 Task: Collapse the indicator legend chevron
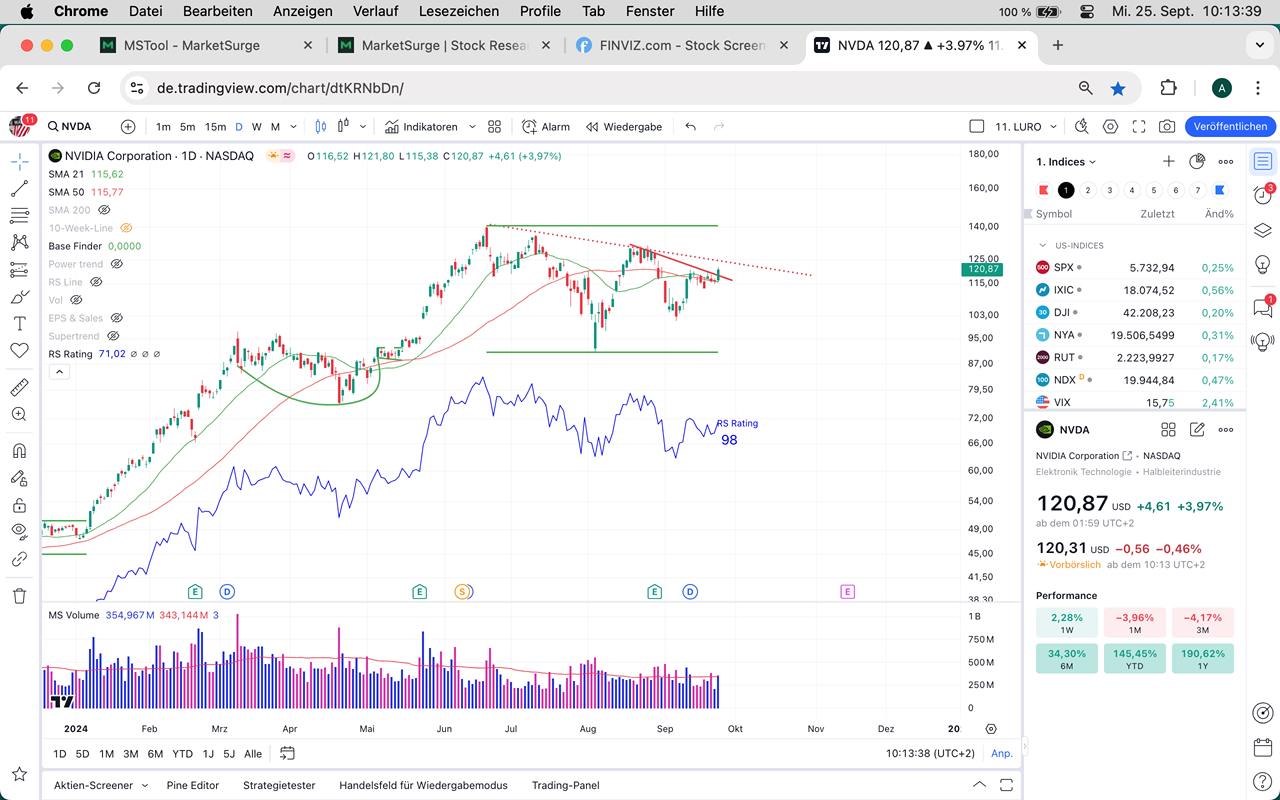pos(59,372)
